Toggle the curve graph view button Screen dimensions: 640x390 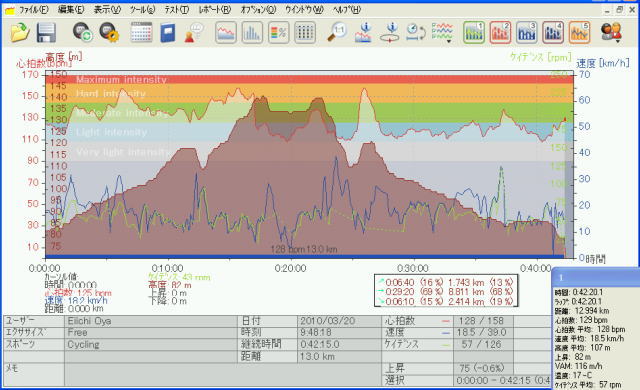click(226, 32)
